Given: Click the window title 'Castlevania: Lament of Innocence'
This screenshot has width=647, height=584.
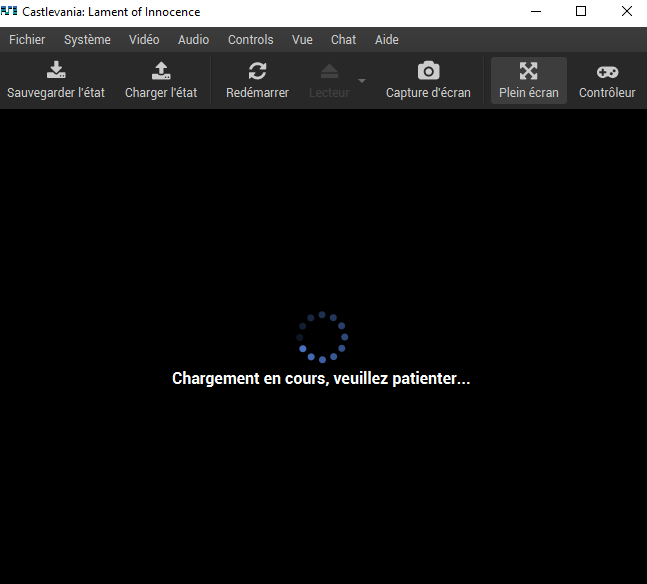Looking at the screenshot, I should [x=111, y=12].
